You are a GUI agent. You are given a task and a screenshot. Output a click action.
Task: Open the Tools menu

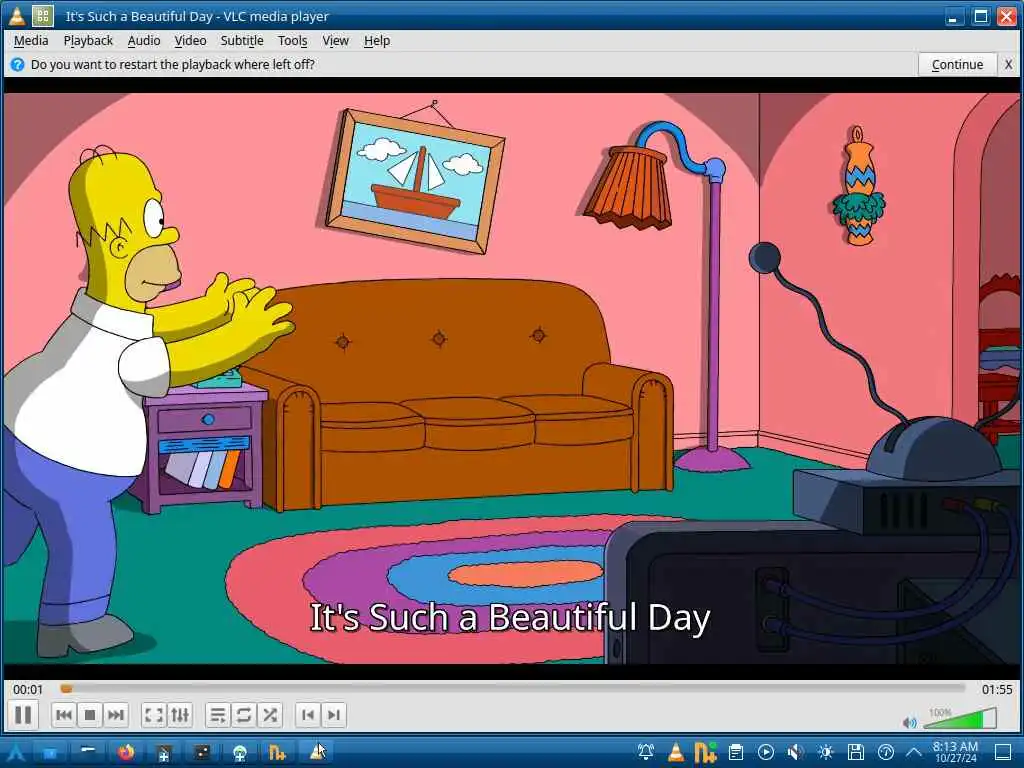pos(292,40)
